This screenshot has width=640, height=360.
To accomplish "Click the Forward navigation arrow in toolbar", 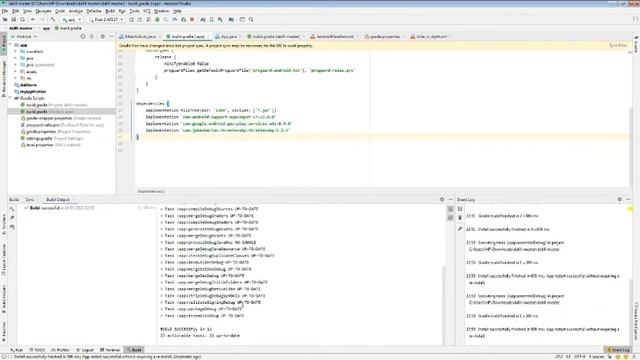I will tap(42, 20).
